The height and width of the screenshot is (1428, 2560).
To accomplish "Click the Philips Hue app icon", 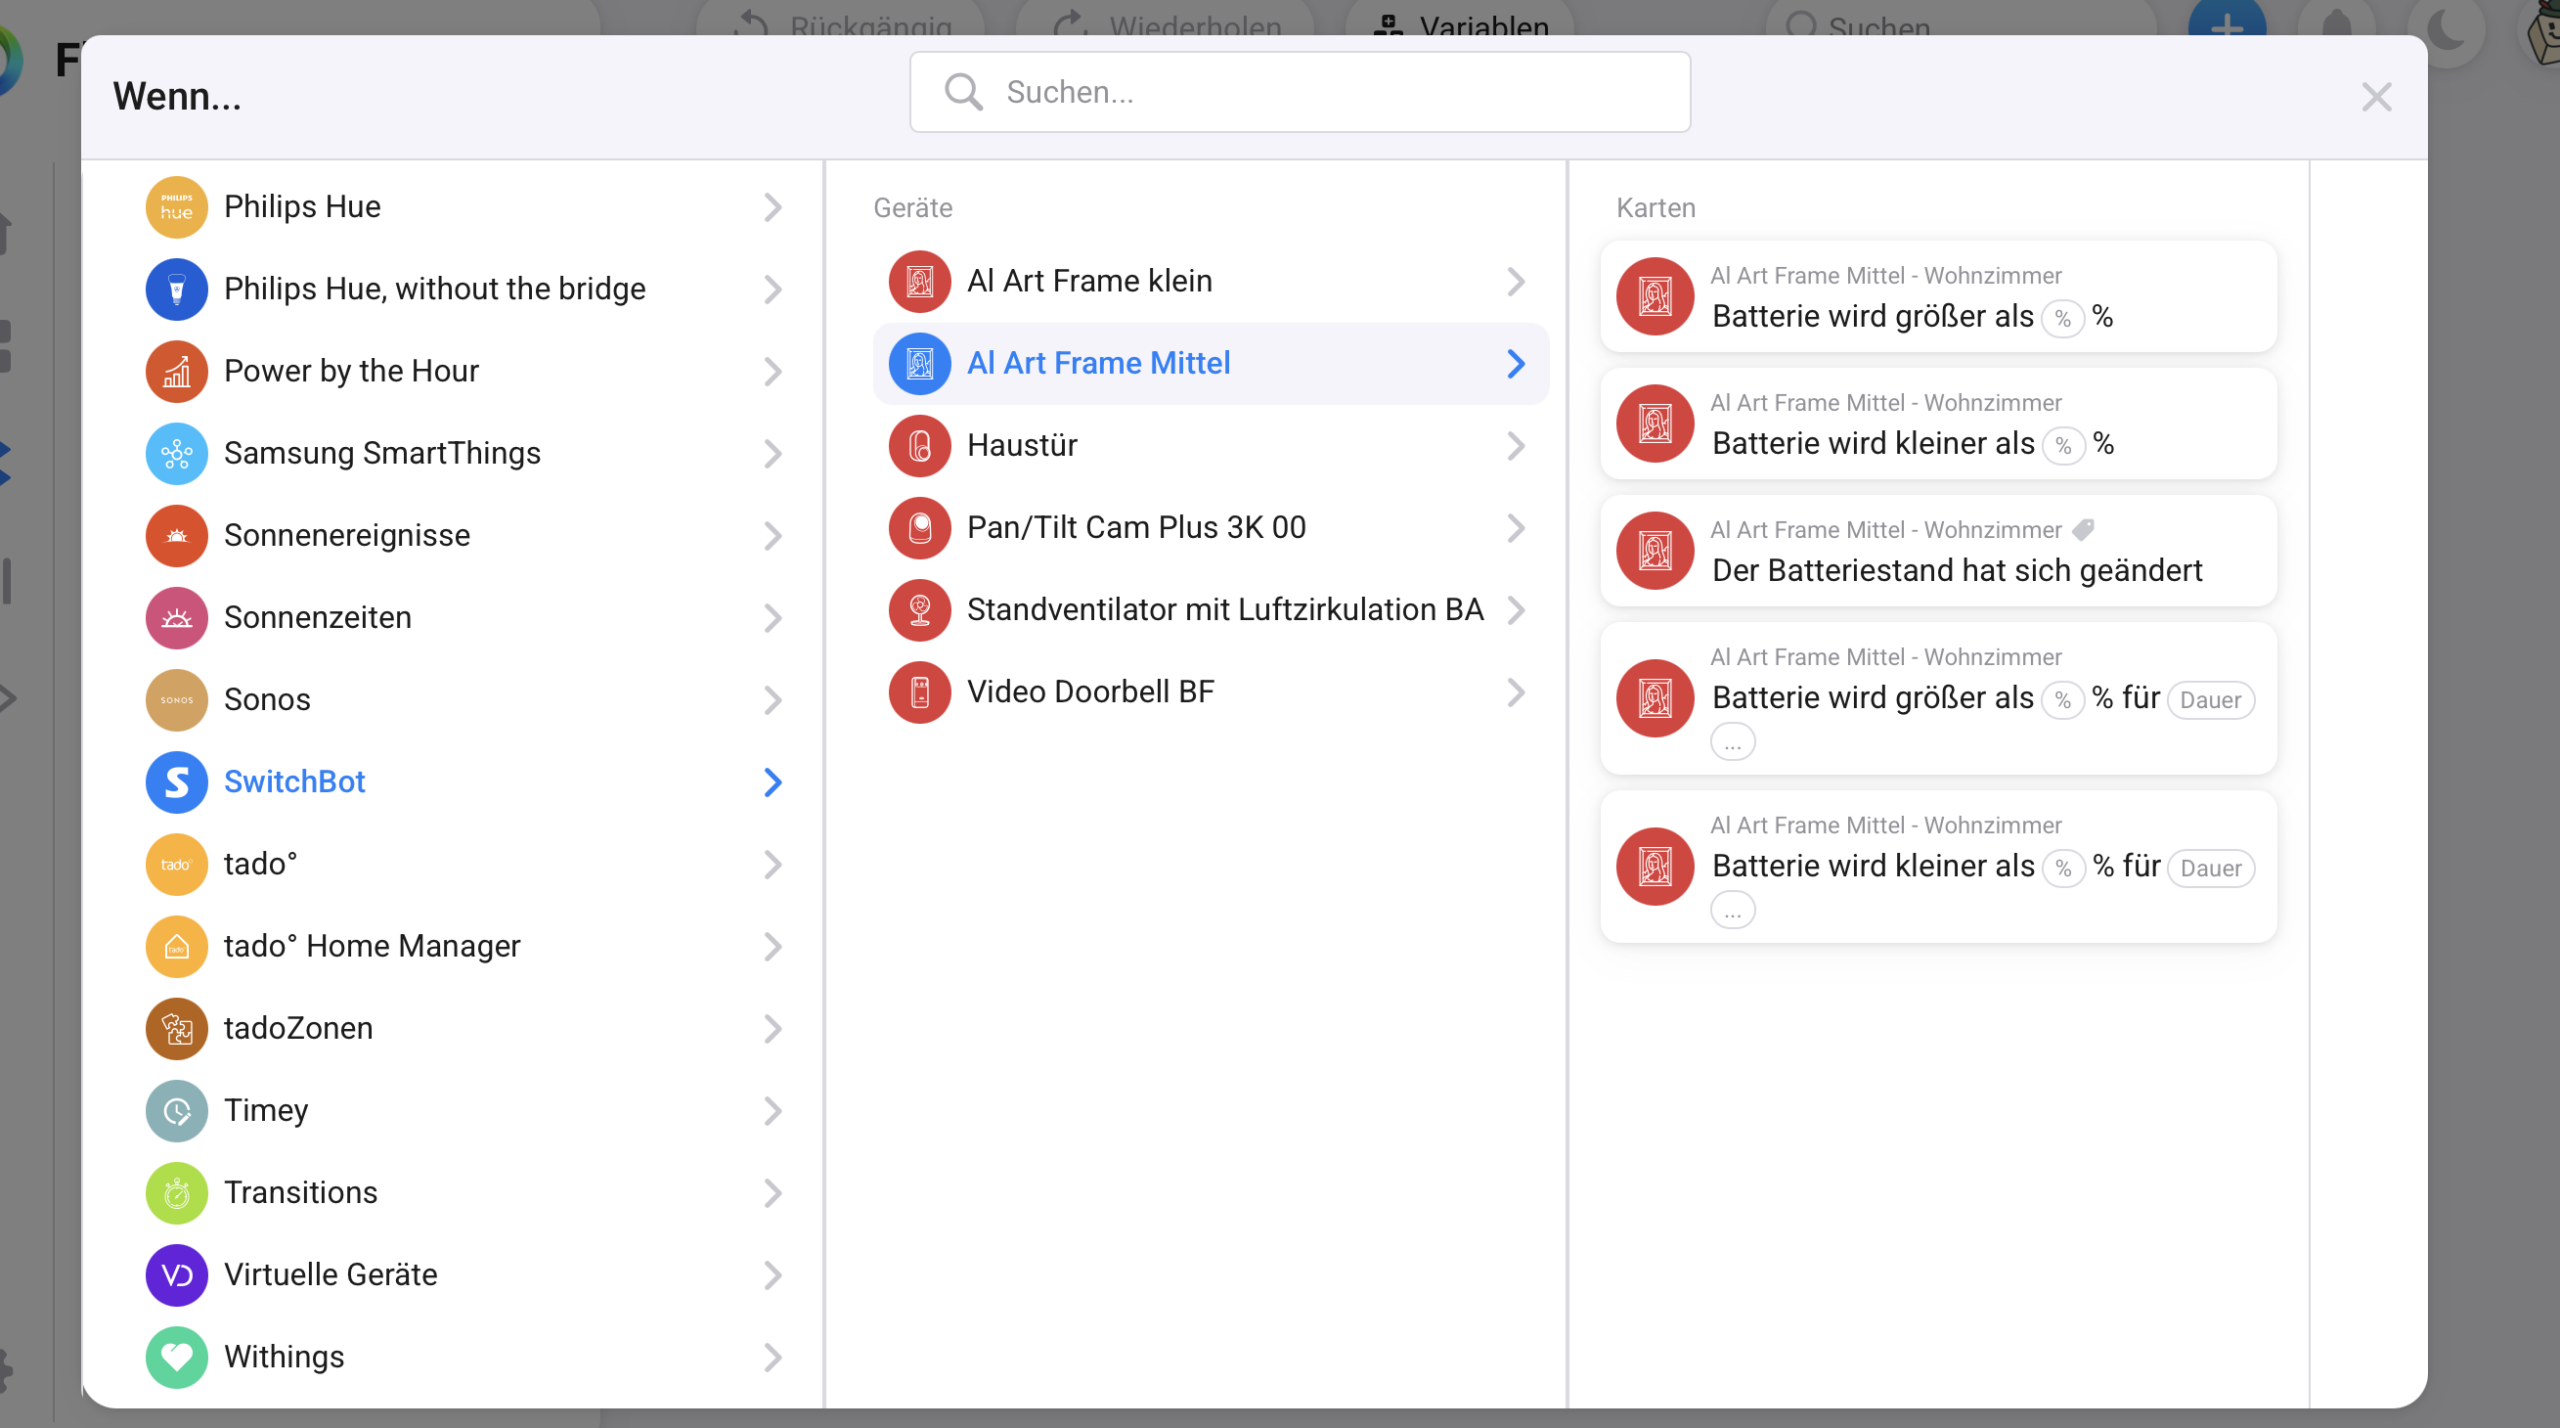I will [177, 207].
